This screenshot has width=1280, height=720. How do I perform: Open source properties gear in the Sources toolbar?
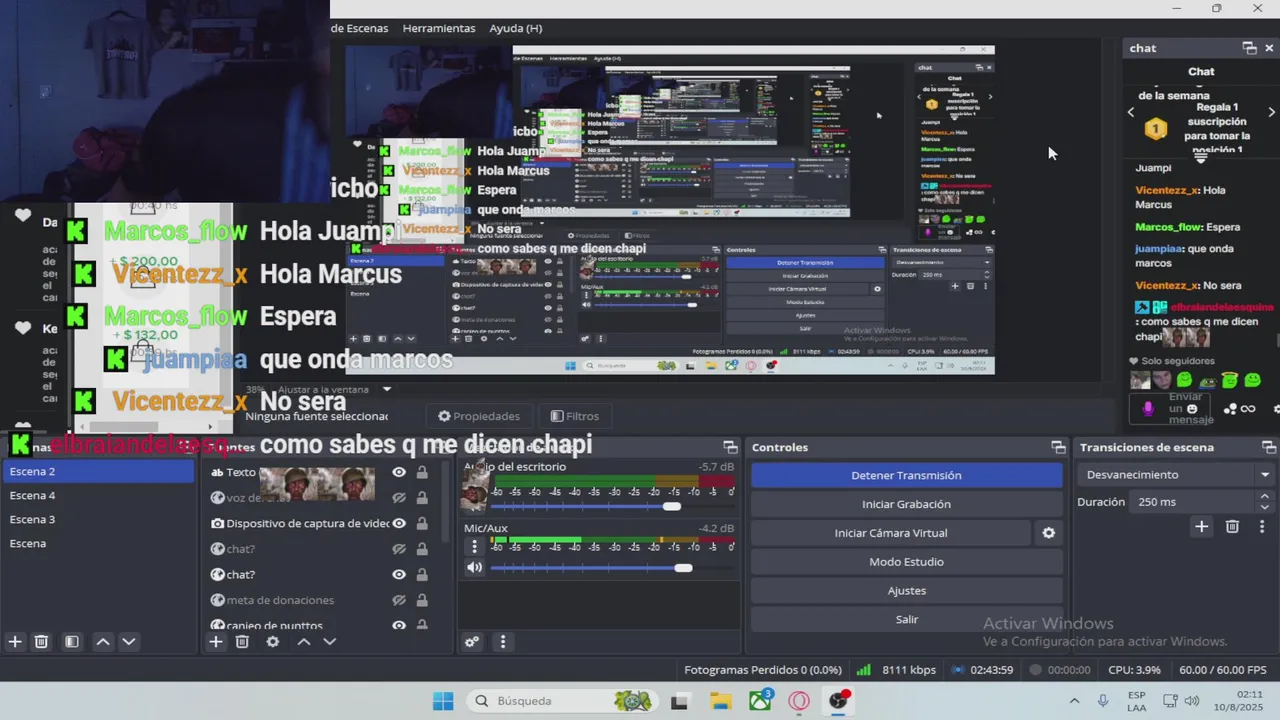tap(273, 642)
